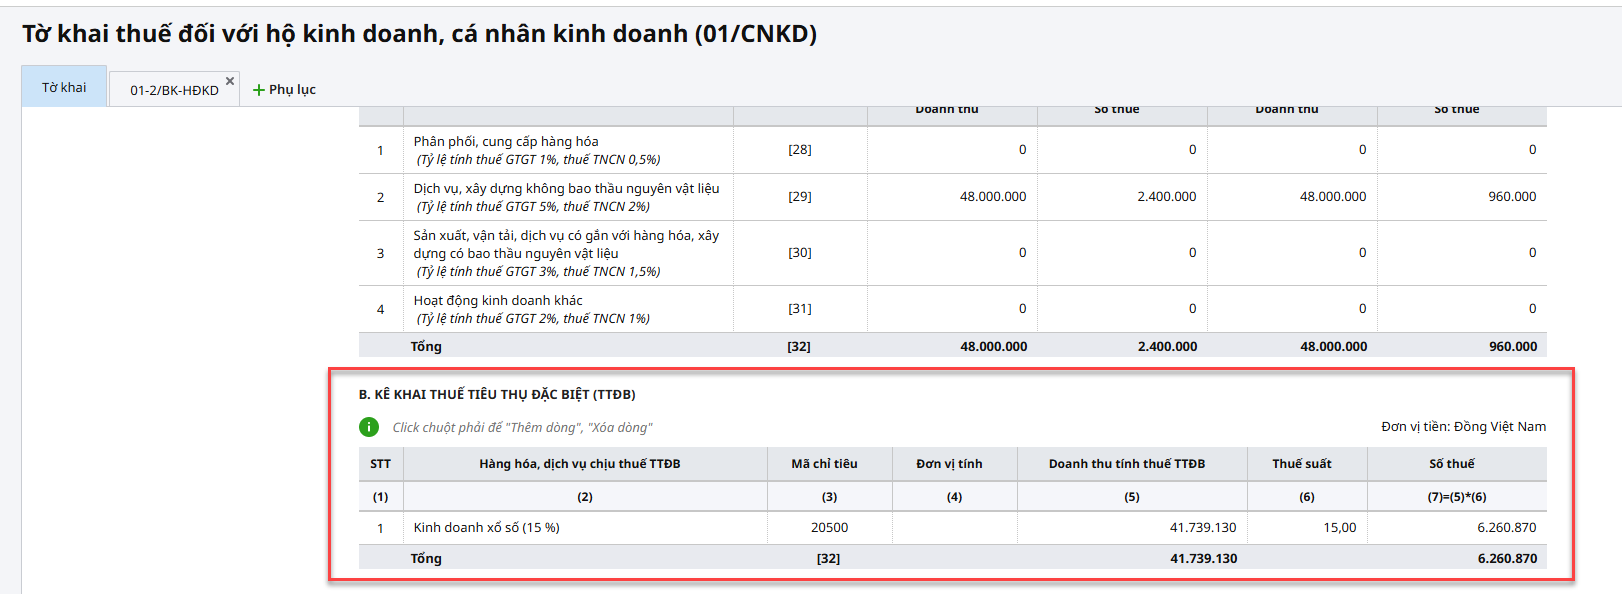Click the 2.400.000 tax cell in row [29]
The image size is (1622, 594).
click(1122, 197)
